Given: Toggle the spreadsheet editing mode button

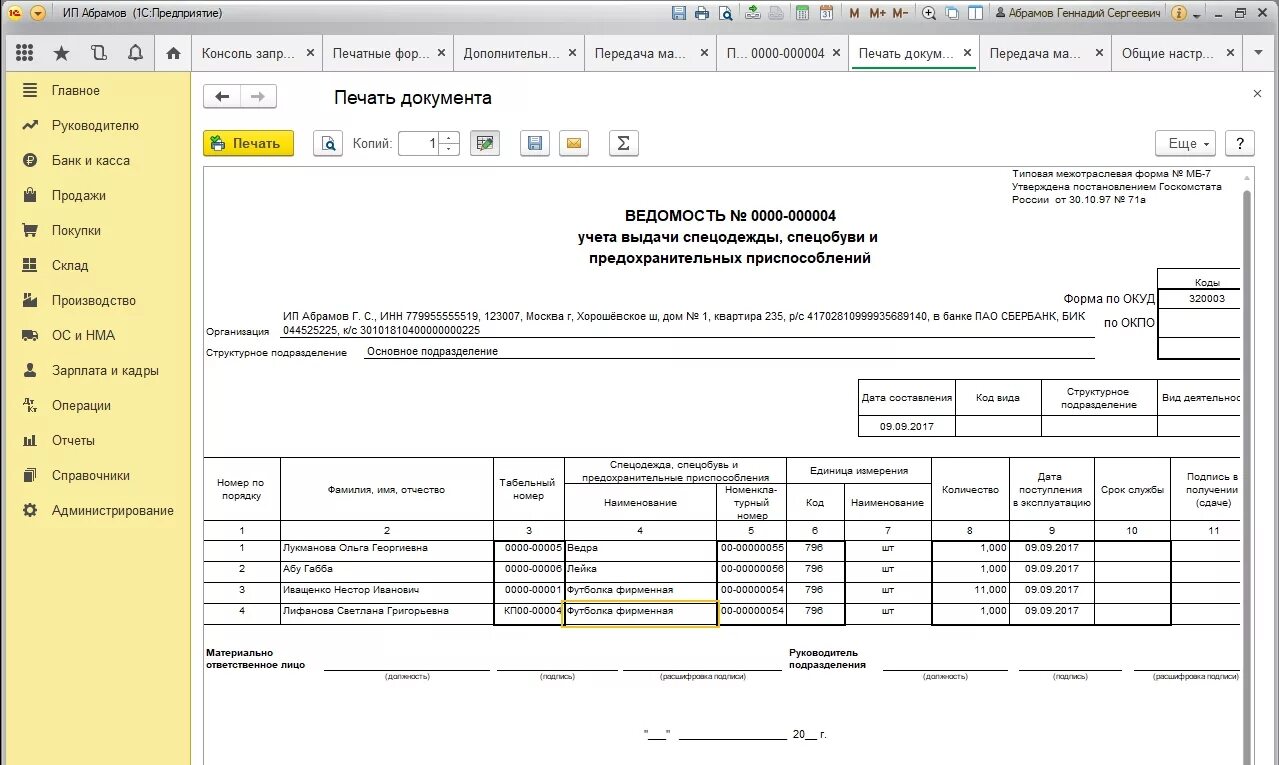Looking at the screenshot, I should point(485,144).
